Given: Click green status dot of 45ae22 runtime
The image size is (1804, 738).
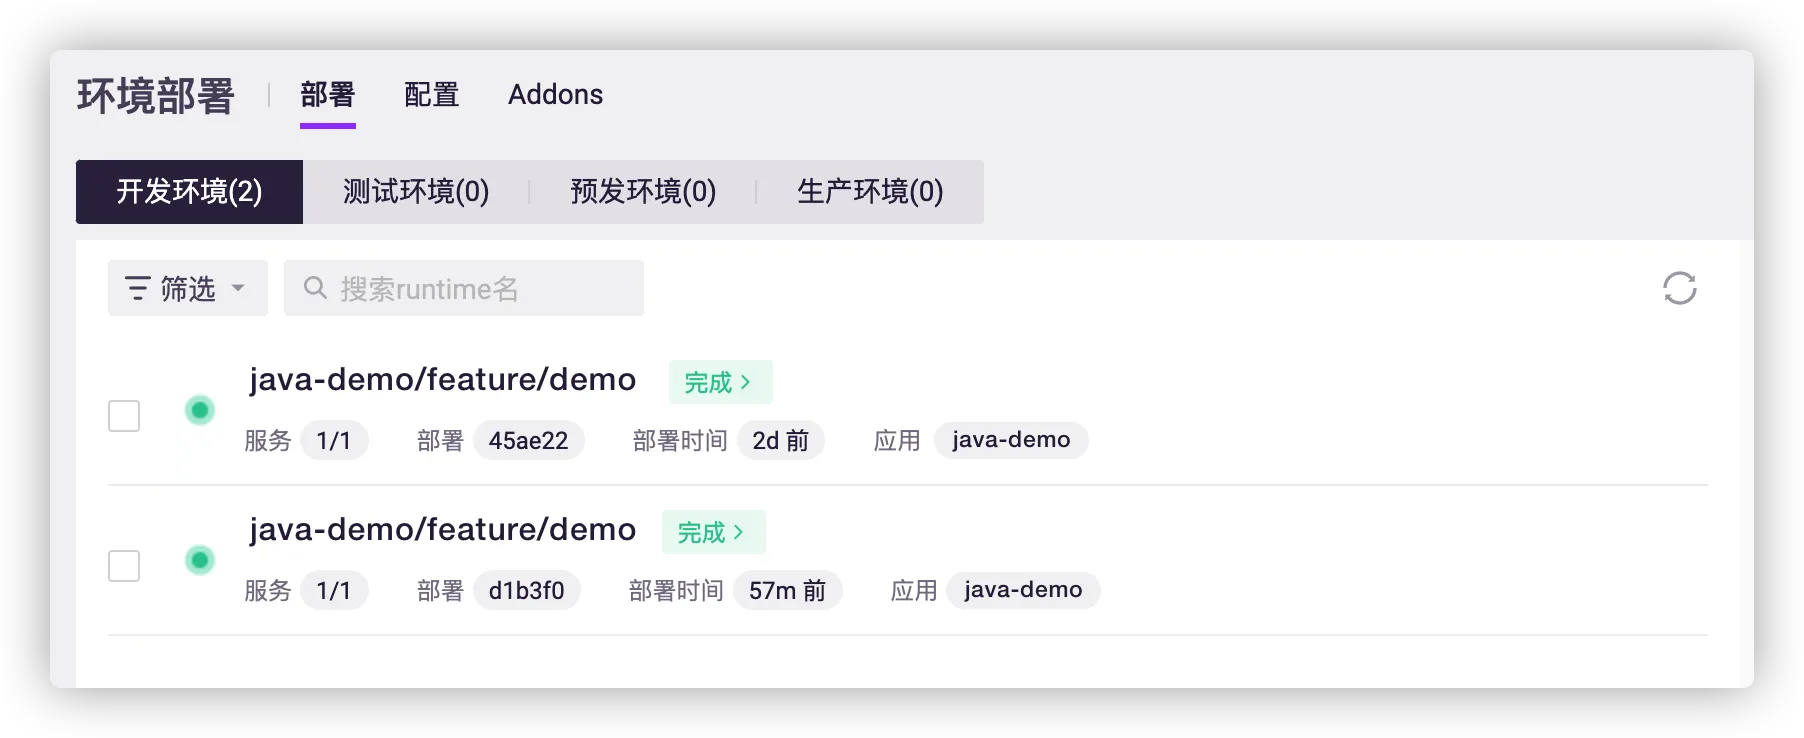Looking at the screenshot, I should point(200,410).
